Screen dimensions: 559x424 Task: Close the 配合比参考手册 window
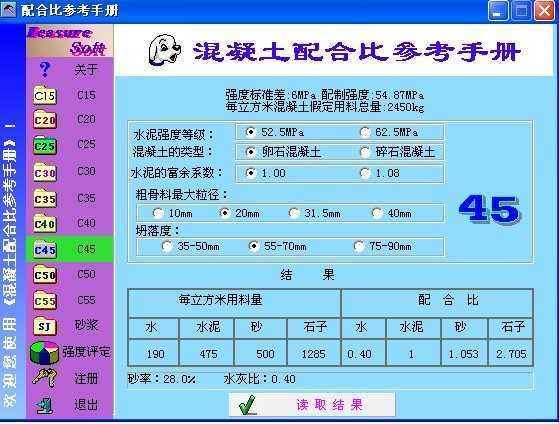click(544, 11)
